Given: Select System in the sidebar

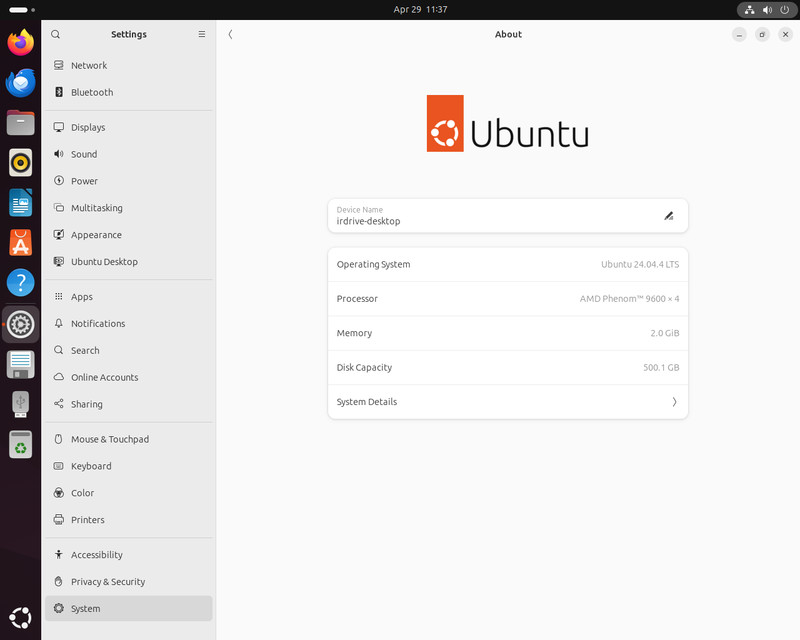Looking at the screenshot, I should [129, 608].
